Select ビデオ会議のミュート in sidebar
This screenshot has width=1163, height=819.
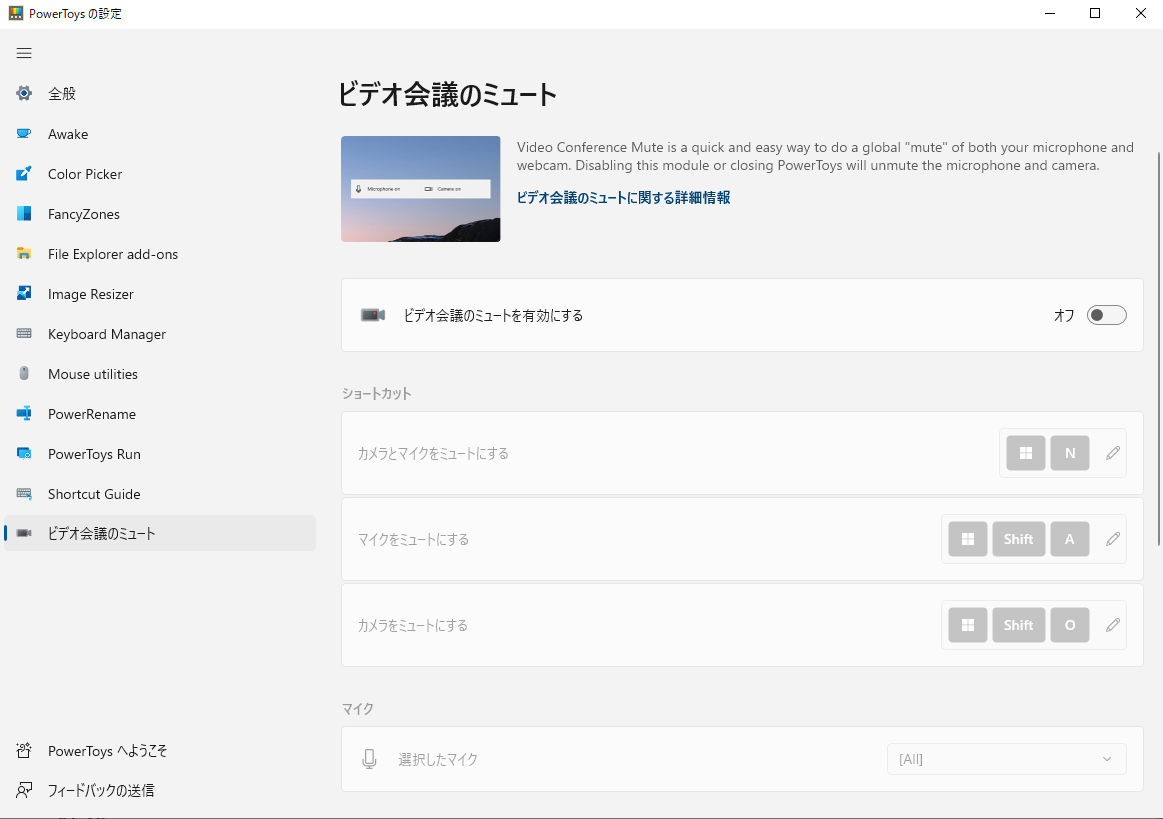159,533
